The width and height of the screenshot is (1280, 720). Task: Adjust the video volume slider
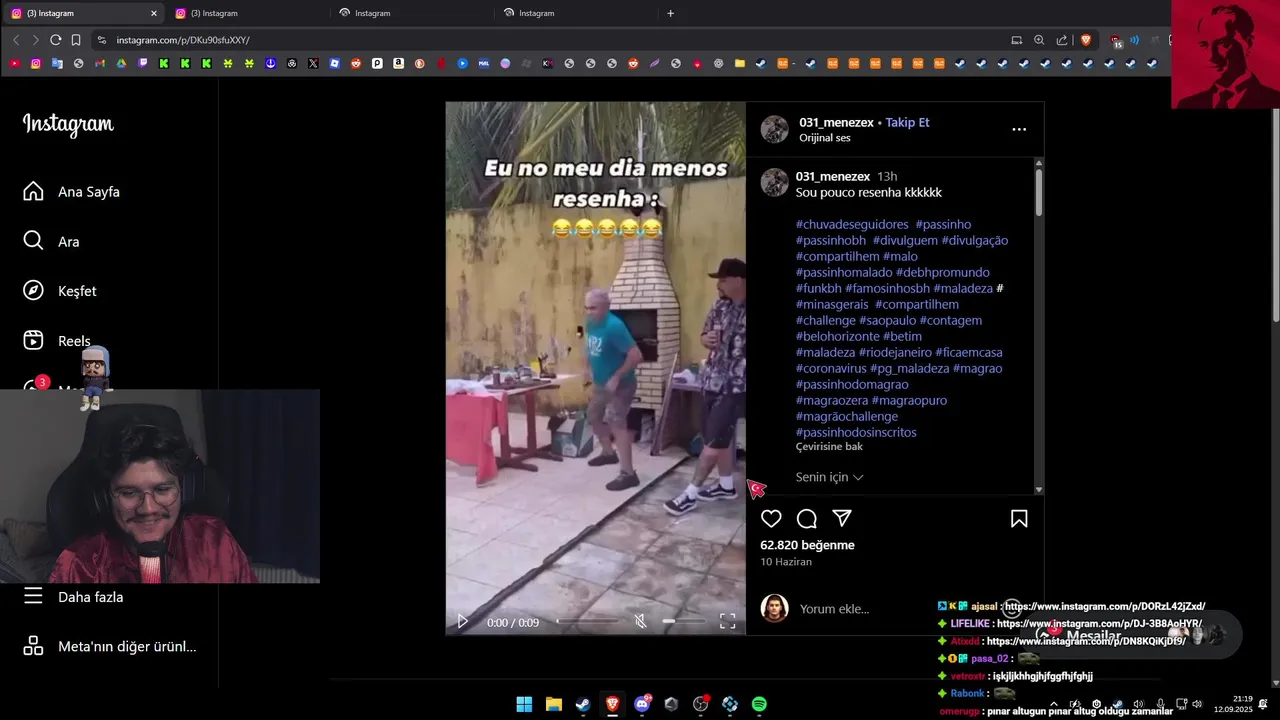tap(683, 622)
